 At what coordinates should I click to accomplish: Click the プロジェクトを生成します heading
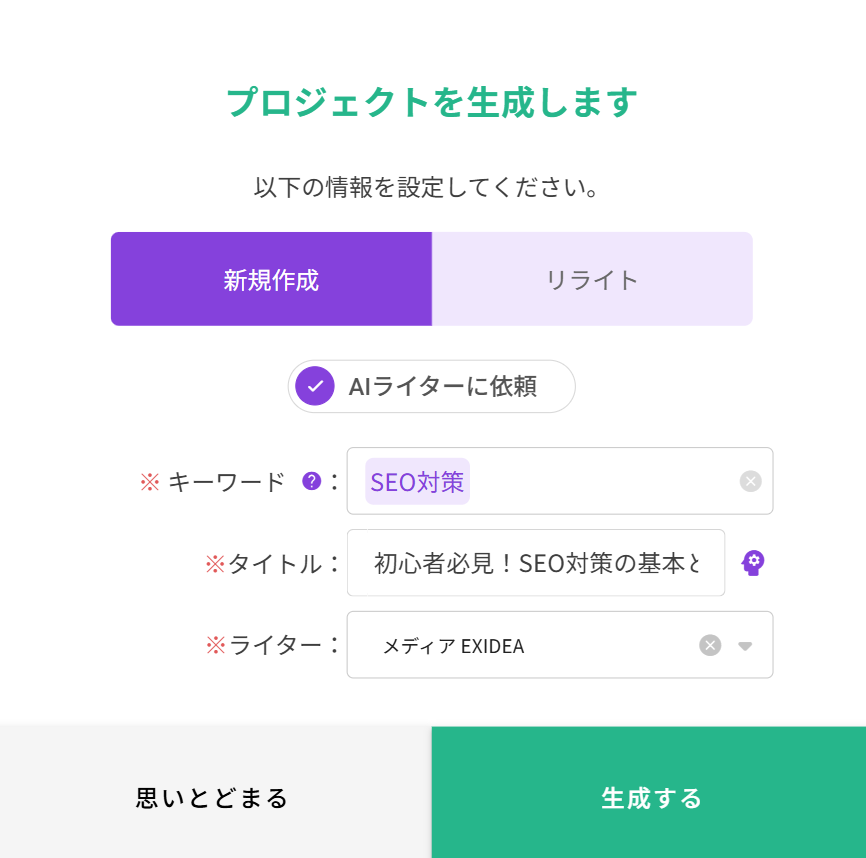click(432, 100)
